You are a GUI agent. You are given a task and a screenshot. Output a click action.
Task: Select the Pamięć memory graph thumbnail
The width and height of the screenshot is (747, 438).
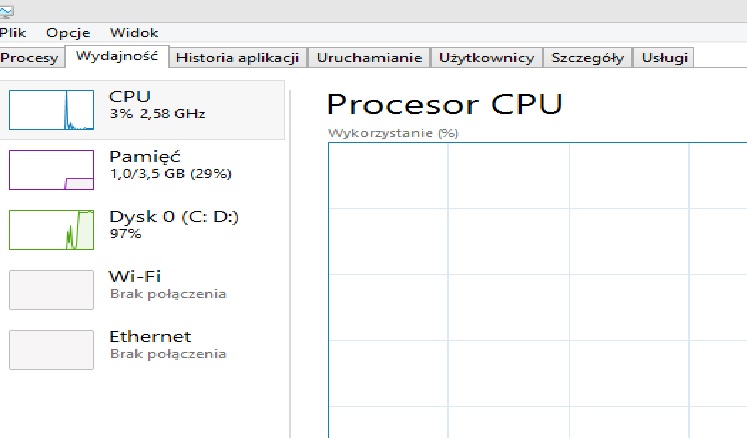click(x=51, y=169)
